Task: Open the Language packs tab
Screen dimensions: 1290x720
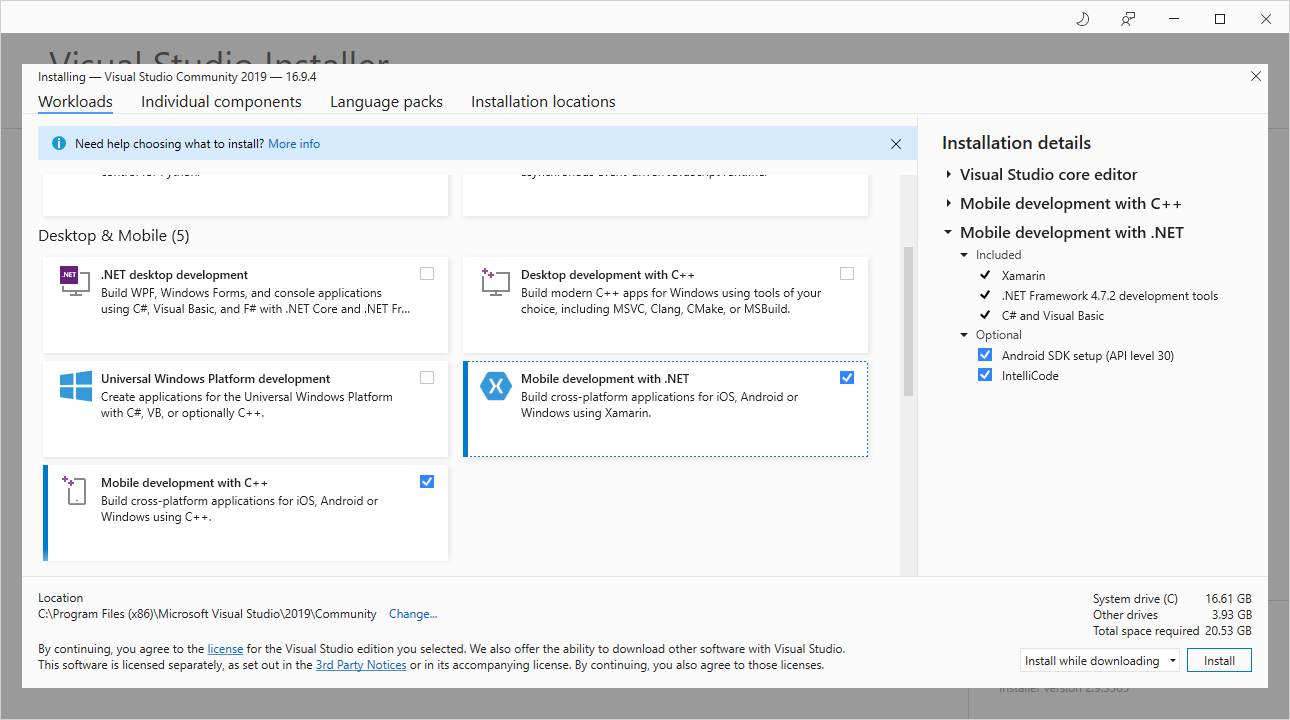Action: (386, 101)
